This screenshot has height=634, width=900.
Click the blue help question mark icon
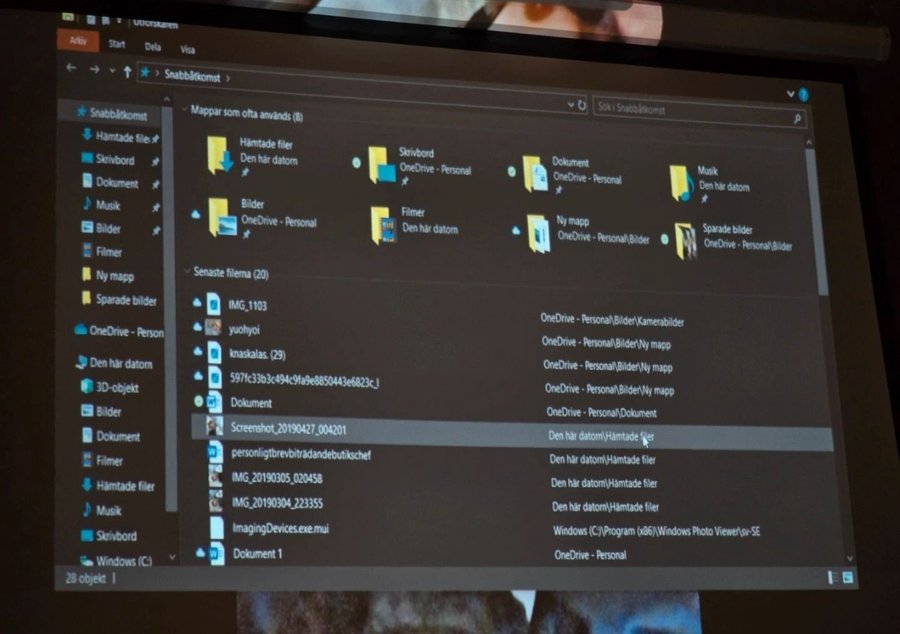coord(803,94)
